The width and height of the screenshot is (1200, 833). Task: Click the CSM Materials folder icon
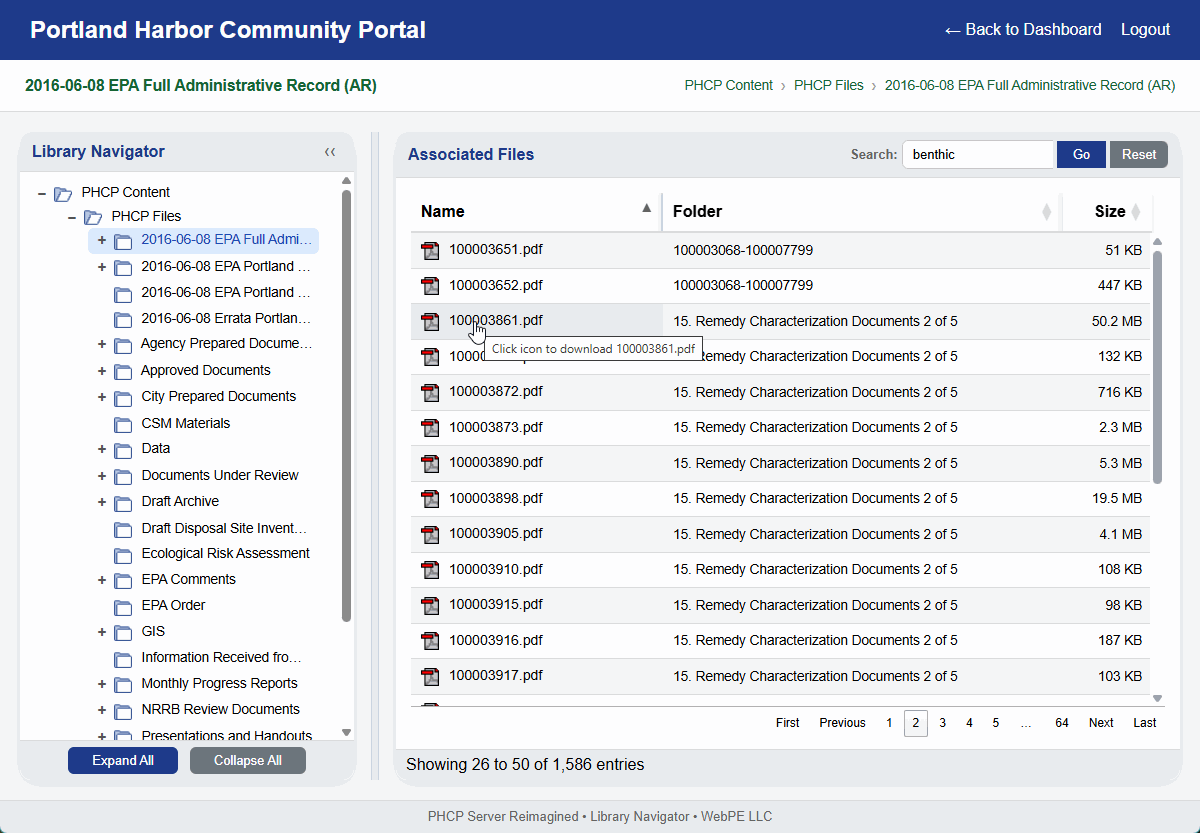[123, 424]
